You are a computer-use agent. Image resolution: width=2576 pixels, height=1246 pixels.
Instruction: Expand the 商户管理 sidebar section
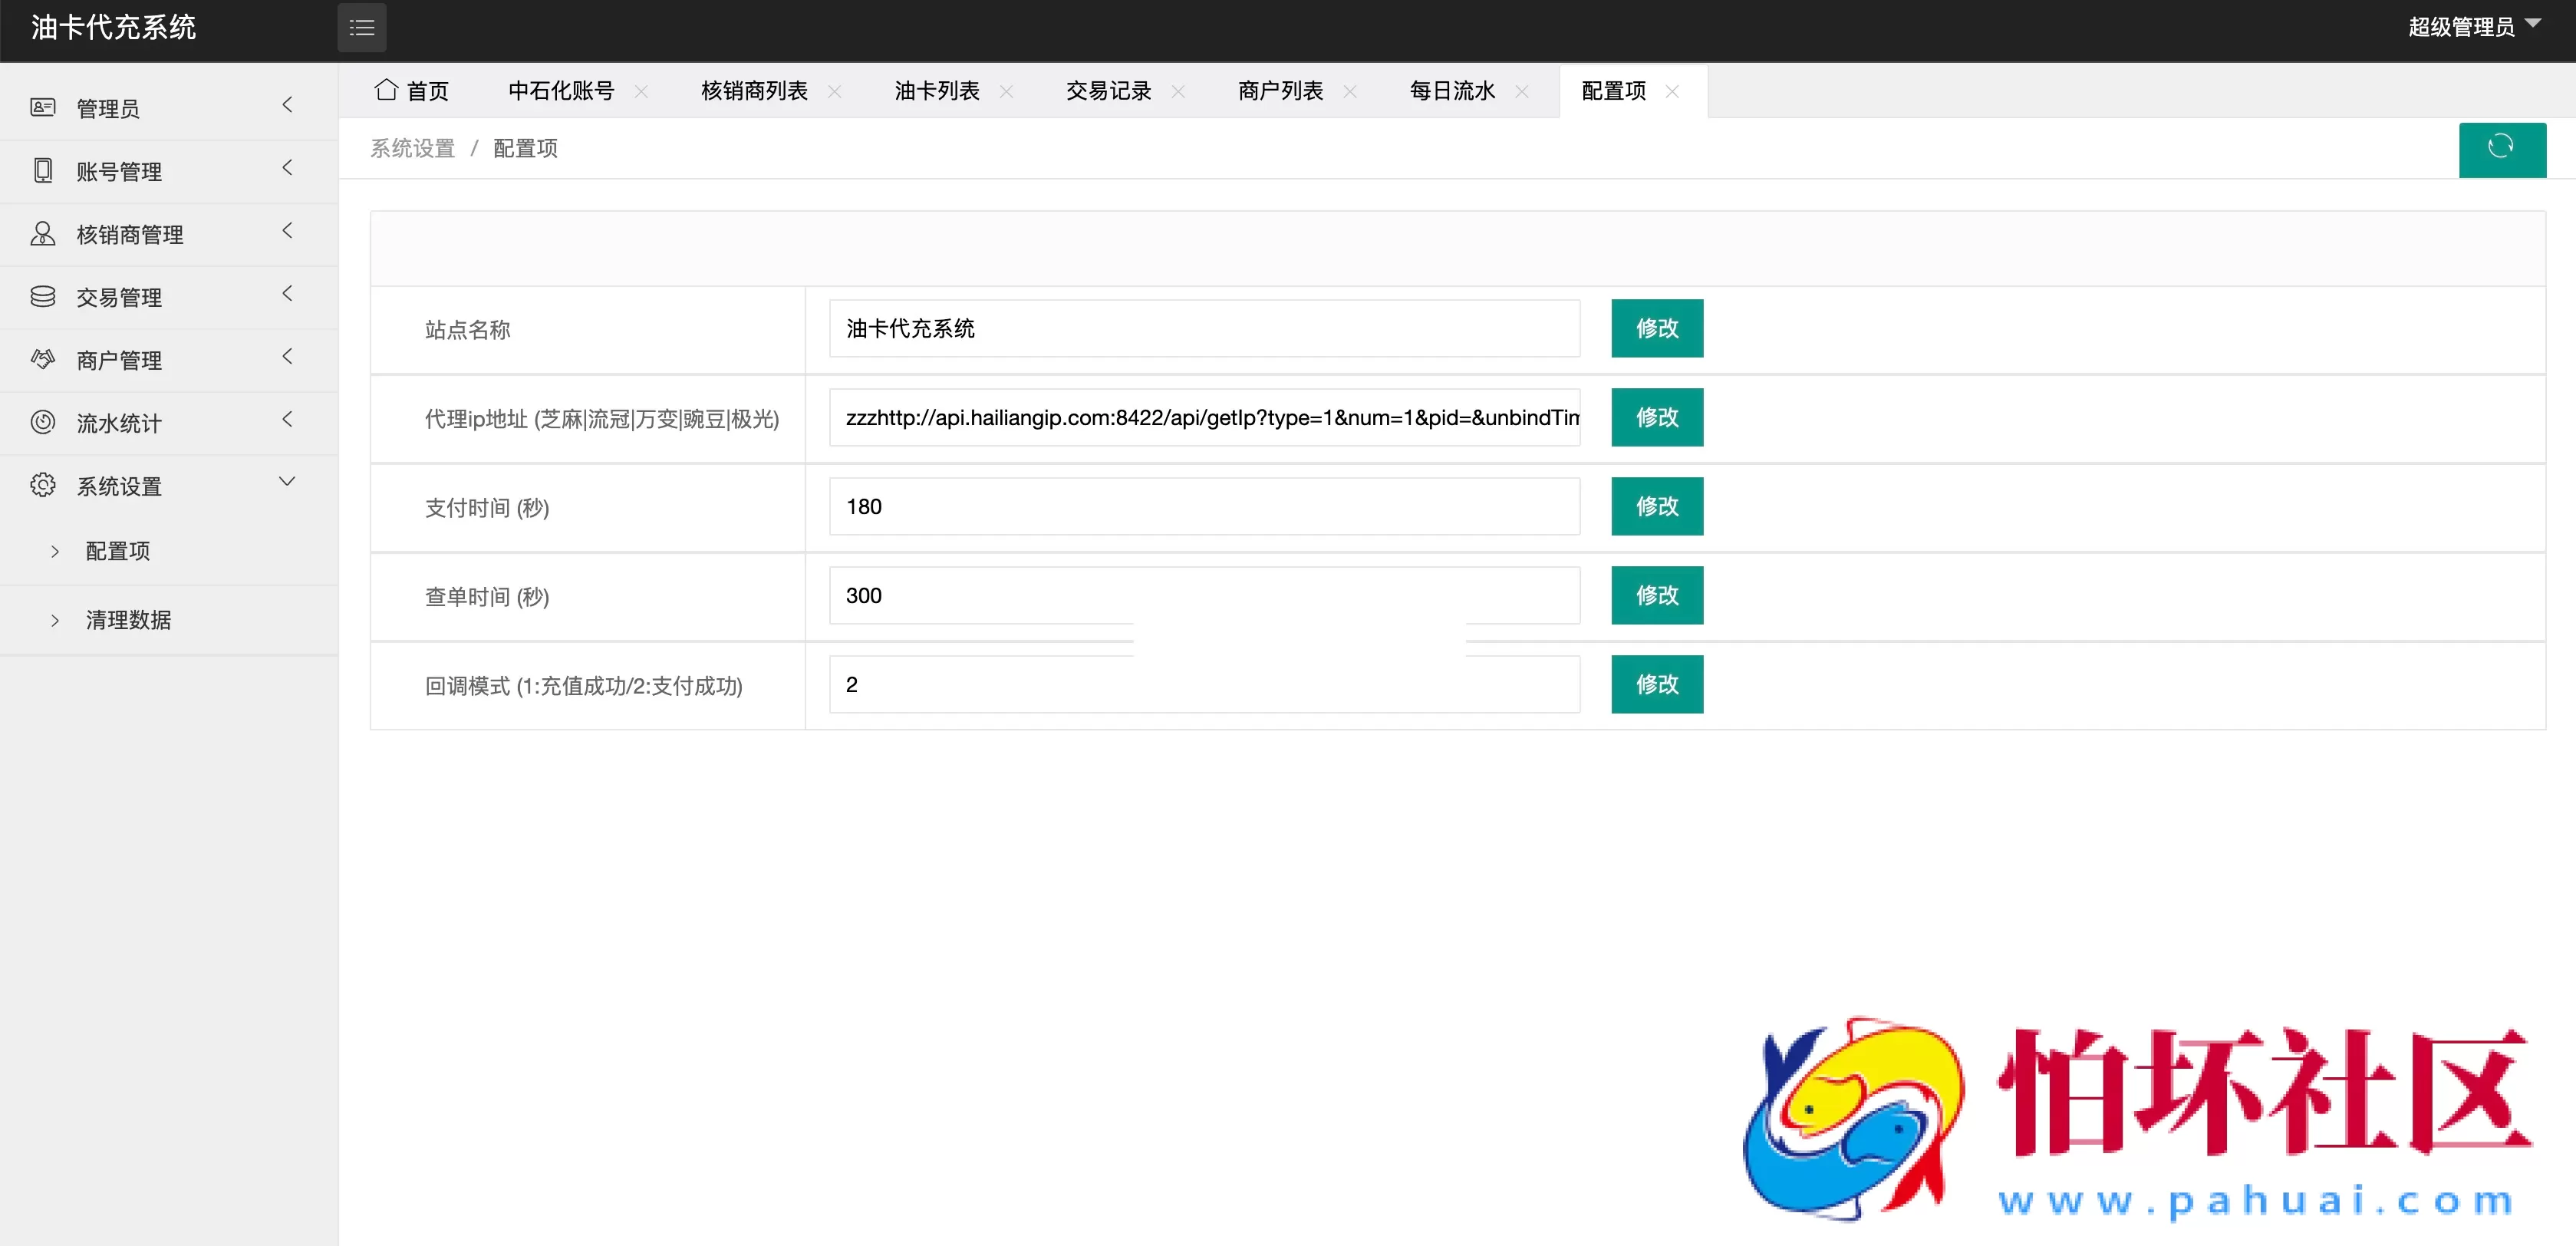click(287, 357)
